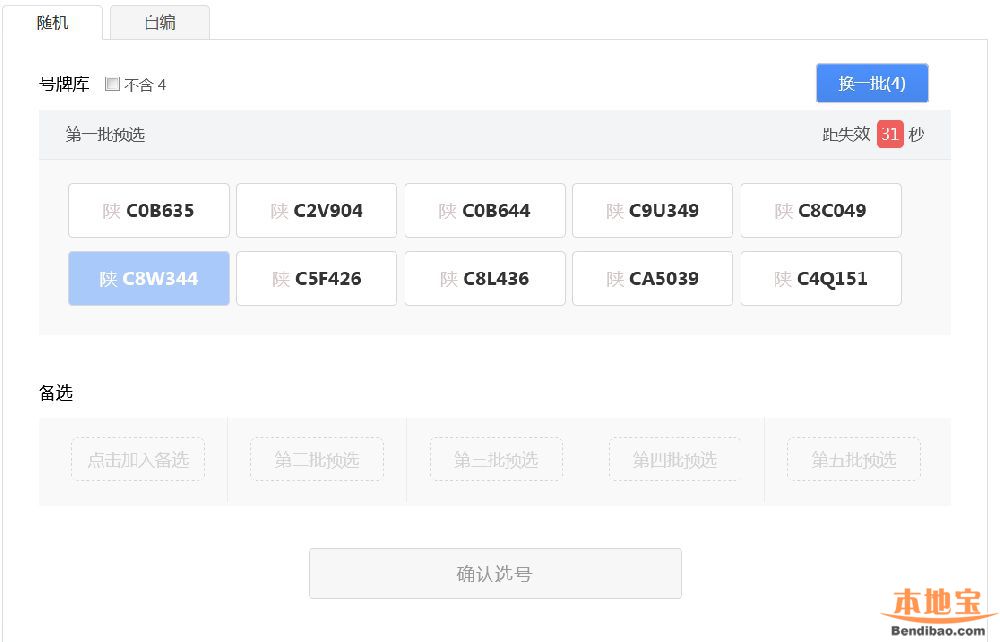Select the 第五批预选 backup slot
1000x642 pixels.
pos(853,459)
